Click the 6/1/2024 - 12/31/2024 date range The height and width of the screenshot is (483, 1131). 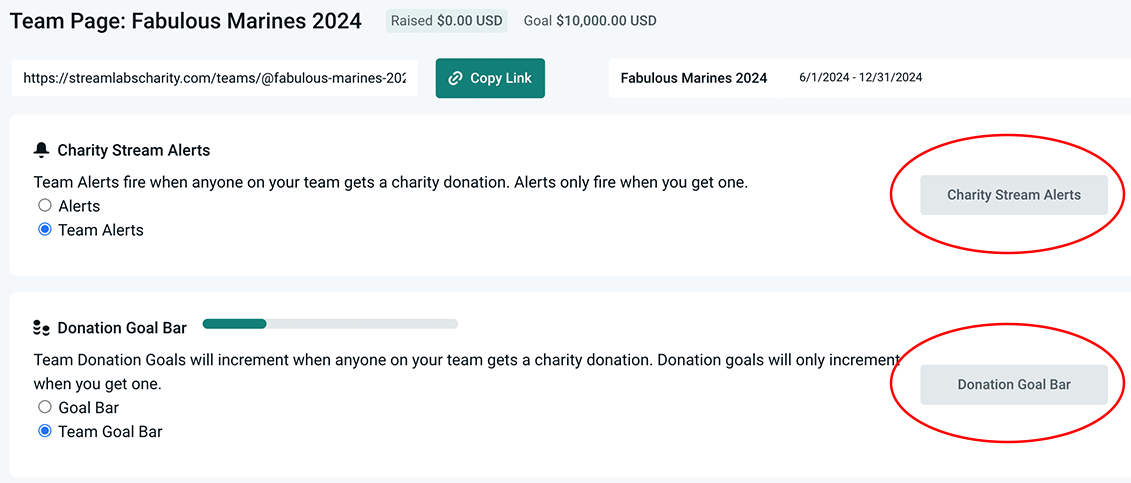[x=860, y=78]
